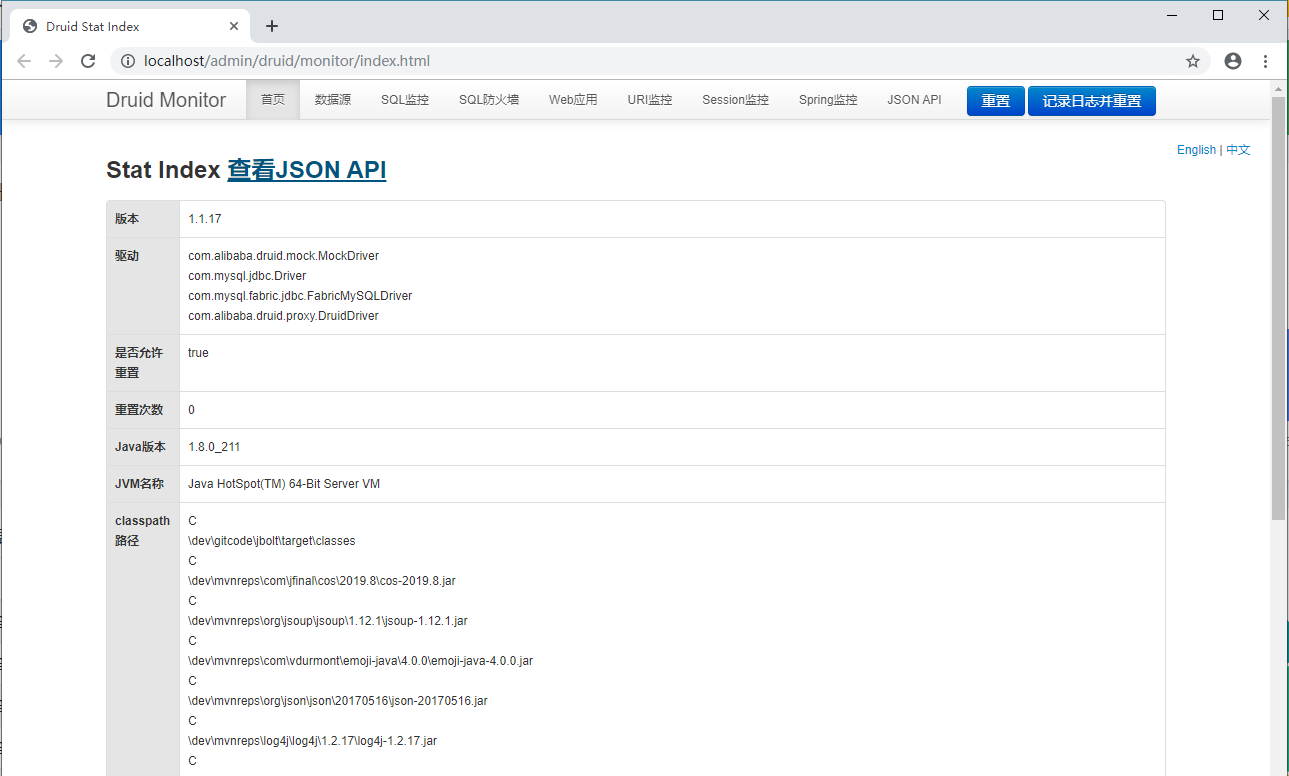Open the 首页 navigation tab
The height and width of the screenshot is (776, 1289).
tap(273, 100)
